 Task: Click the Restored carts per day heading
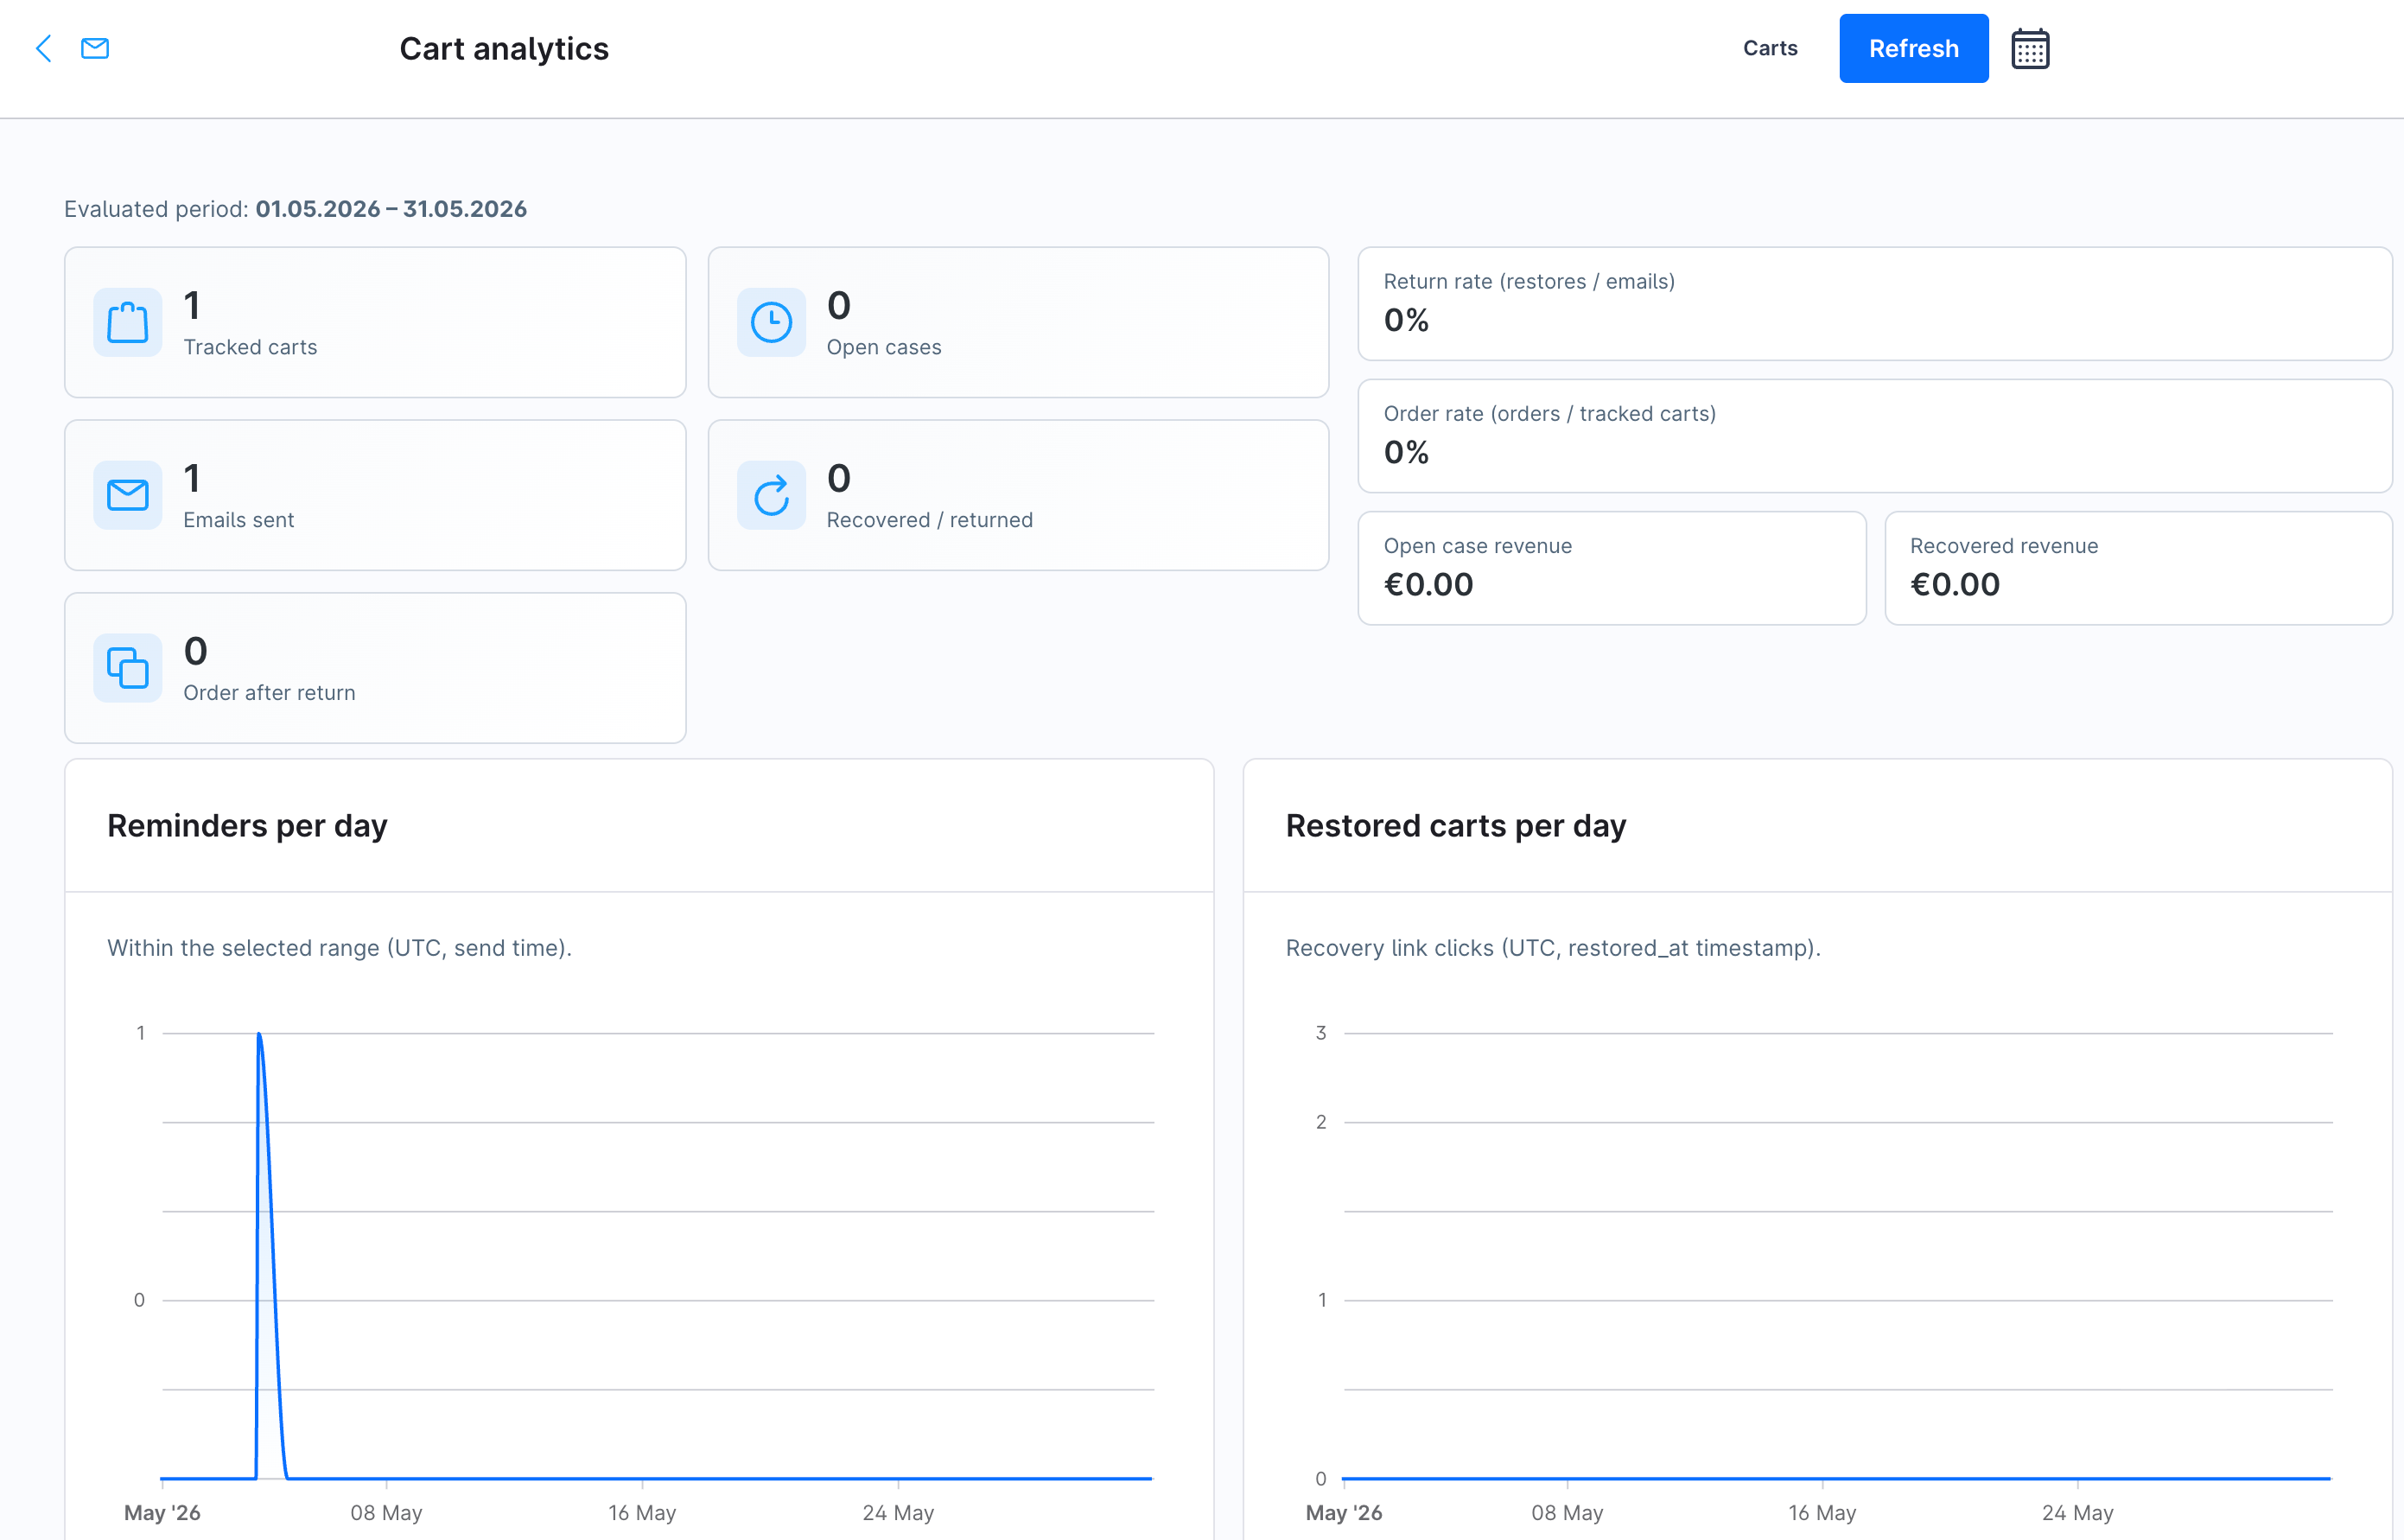point(1456,826)
